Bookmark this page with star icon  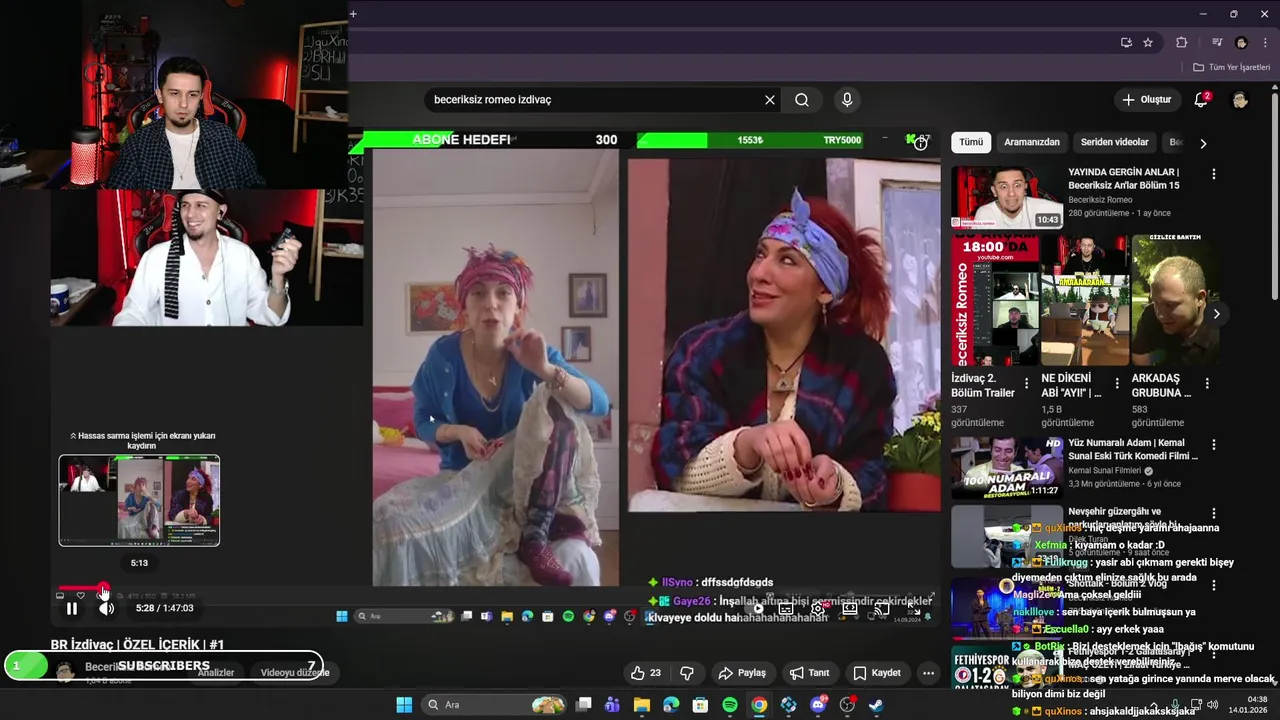[1148, 42]
